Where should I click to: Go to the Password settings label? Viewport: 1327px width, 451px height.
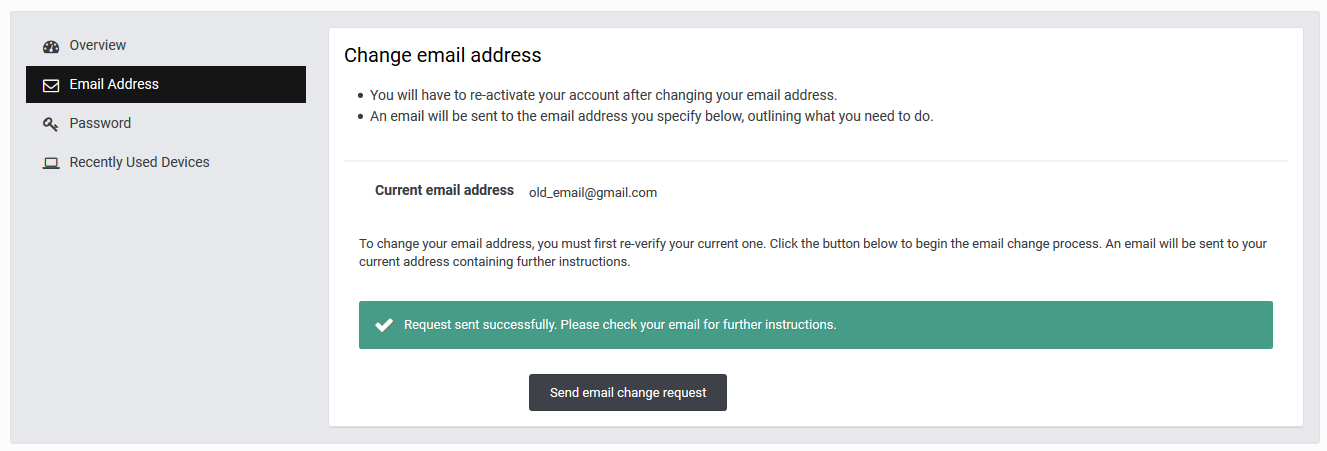(100, 123)
